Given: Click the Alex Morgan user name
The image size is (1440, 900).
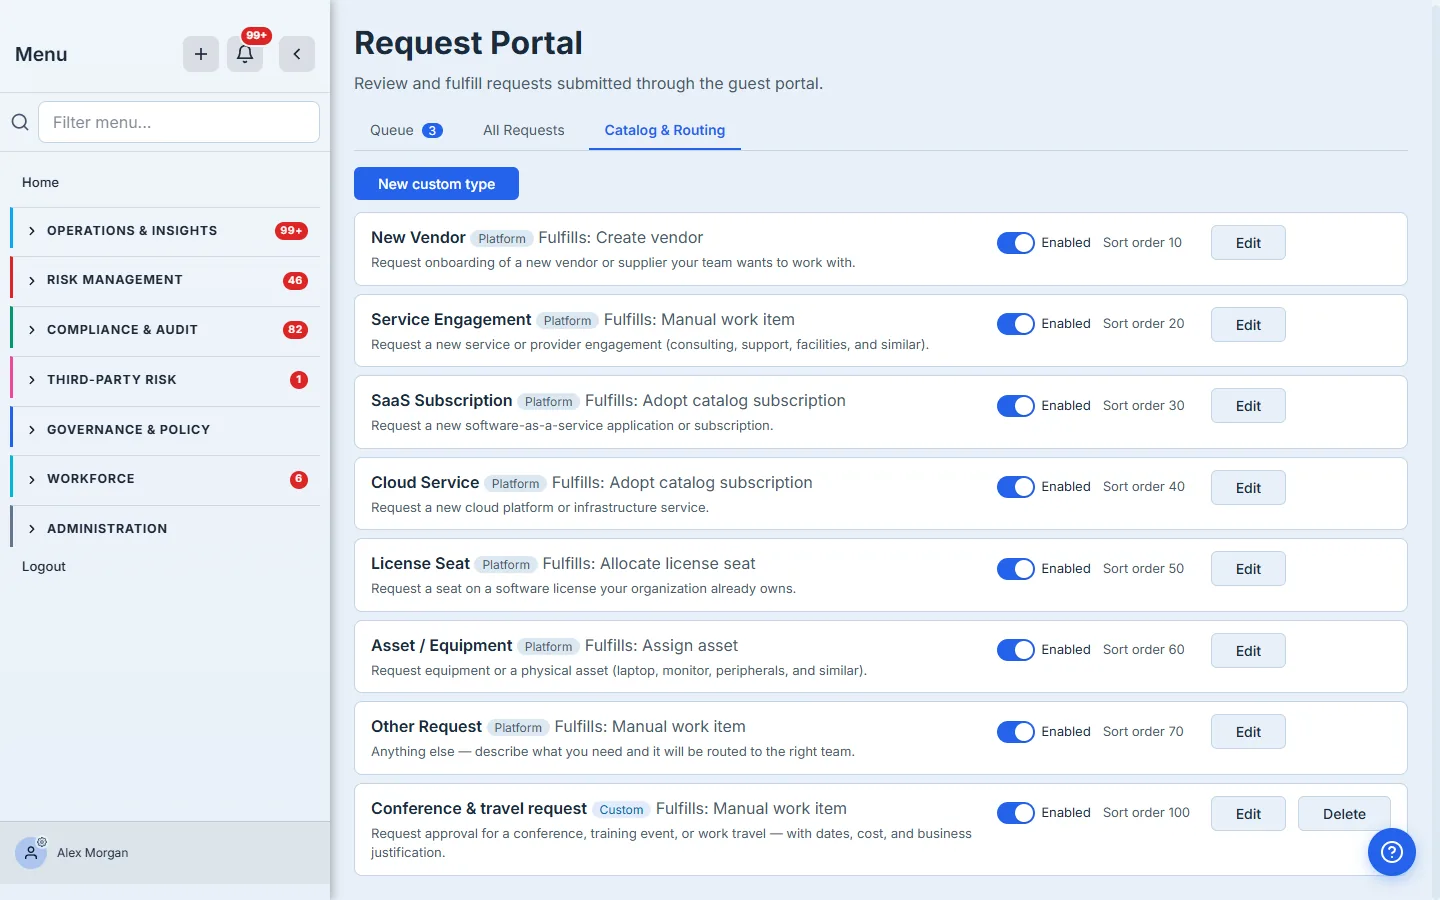Looking at the screenshot, I should (x=93, y=853).
